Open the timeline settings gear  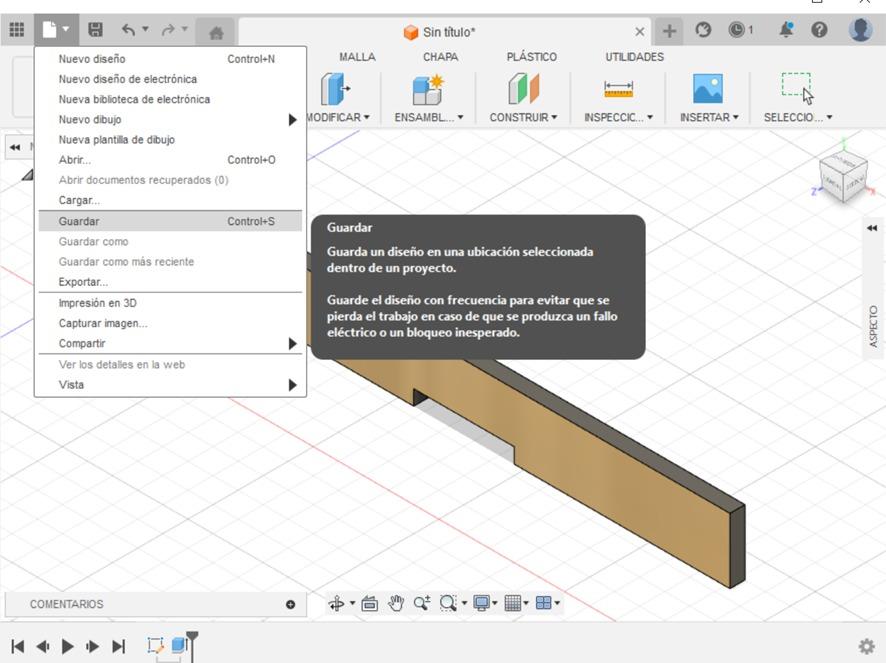(866, 645)
